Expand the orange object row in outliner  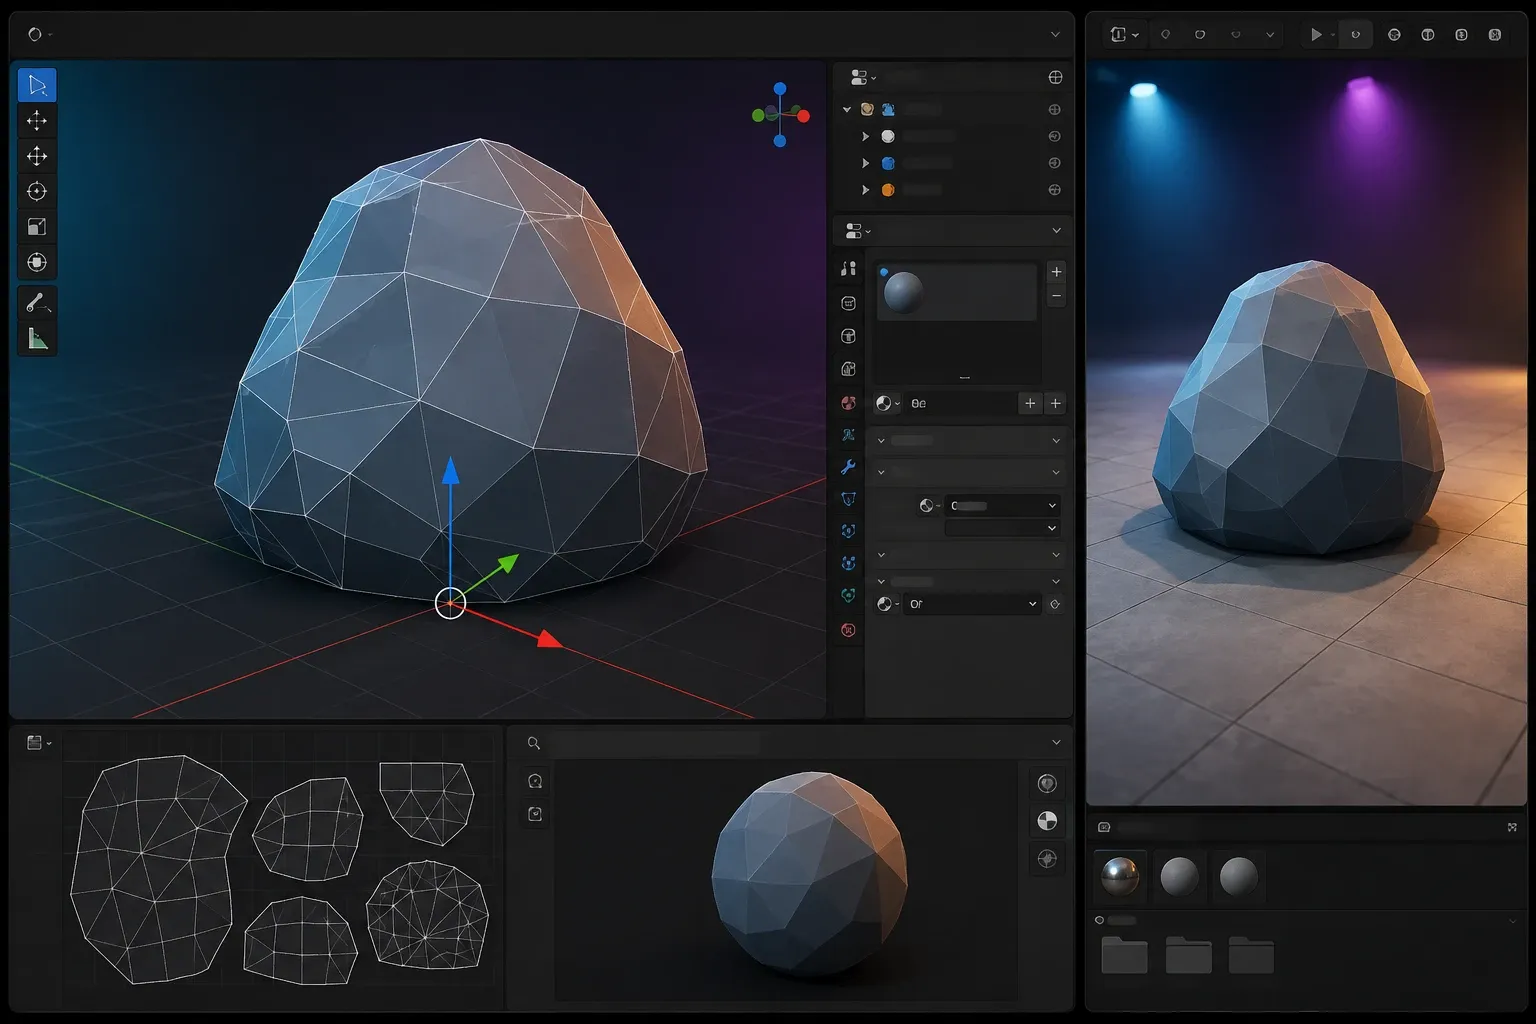(866, 190)
